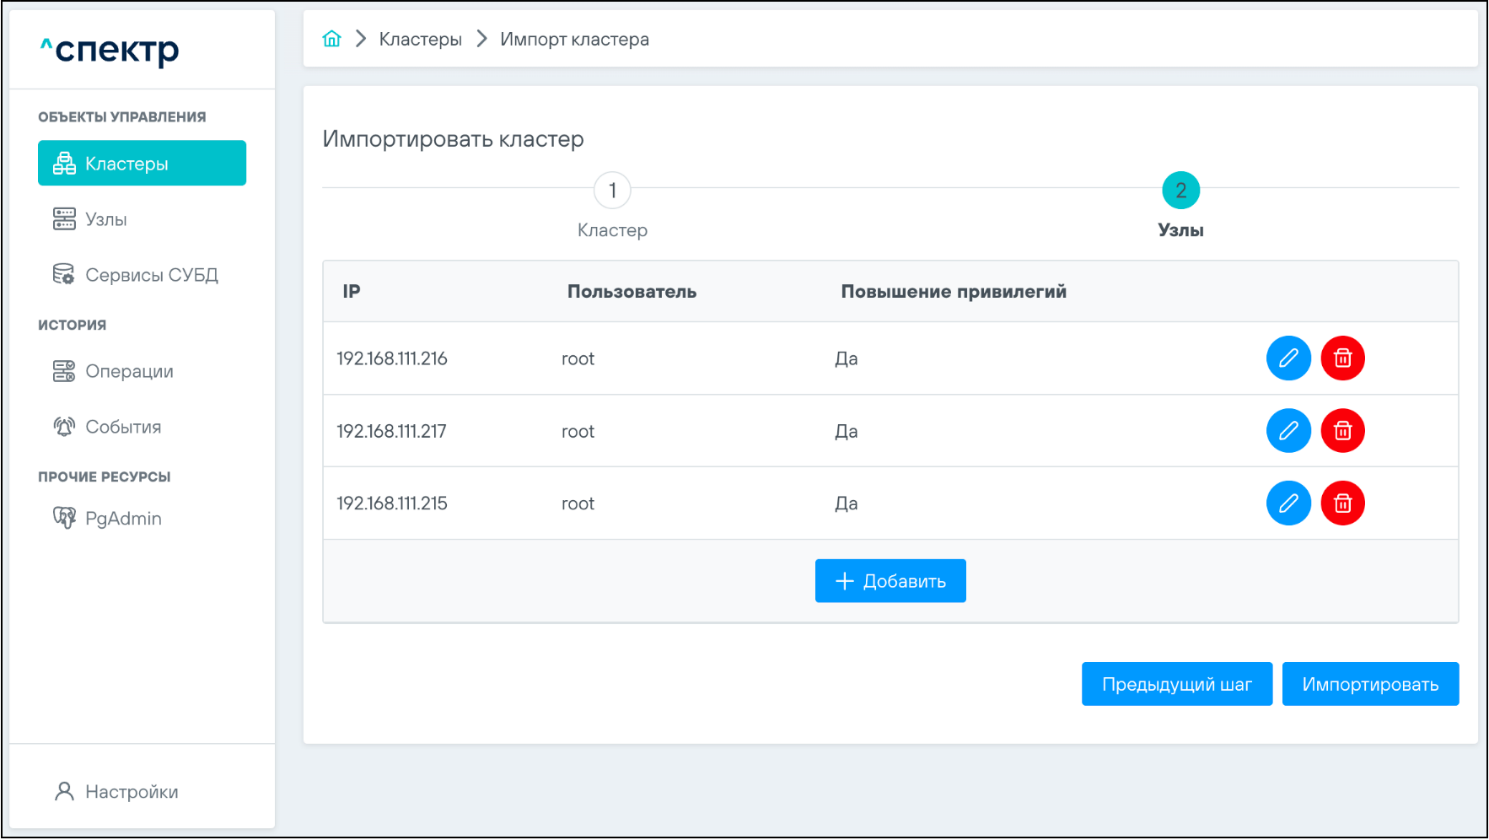
Task: Open Узлы section in sidebar
Action: pos(105,219)
